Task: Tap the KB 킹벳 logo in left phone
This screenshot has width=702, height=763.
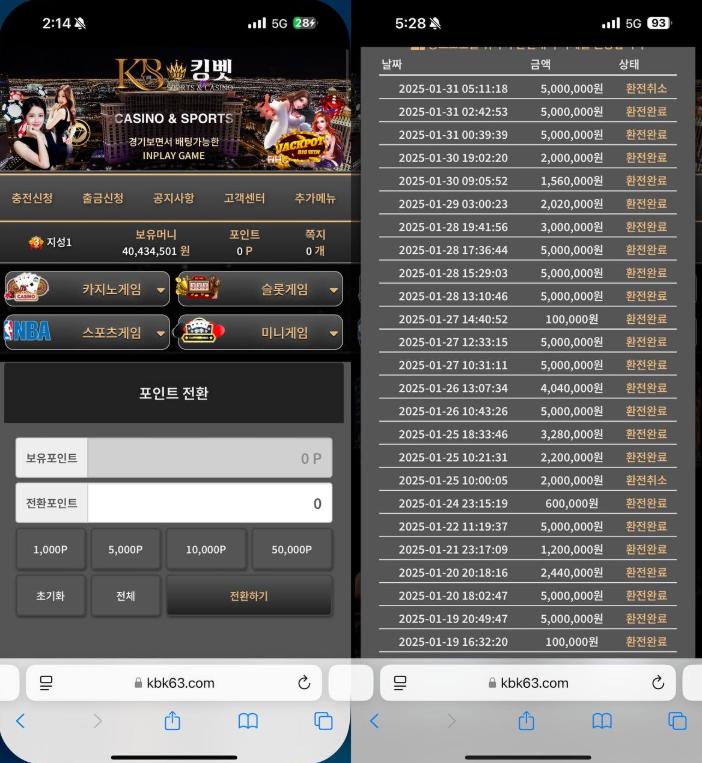Action: click(174, 74)
